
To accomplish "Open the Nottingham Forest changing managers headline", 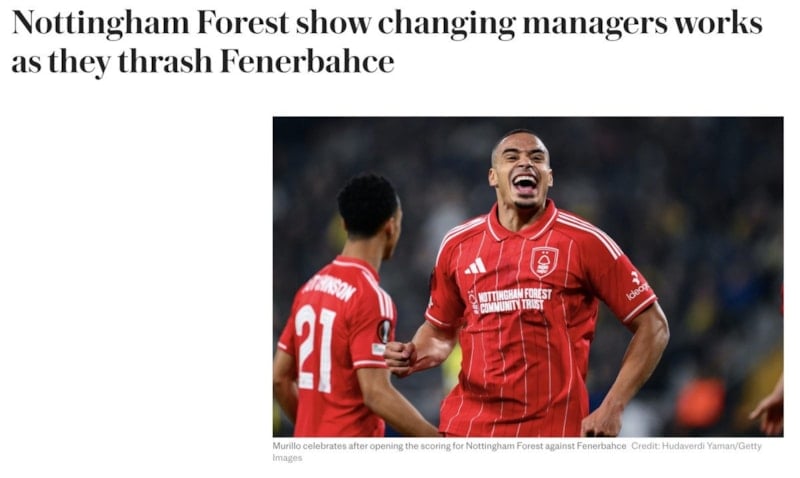I will point(387,42).
